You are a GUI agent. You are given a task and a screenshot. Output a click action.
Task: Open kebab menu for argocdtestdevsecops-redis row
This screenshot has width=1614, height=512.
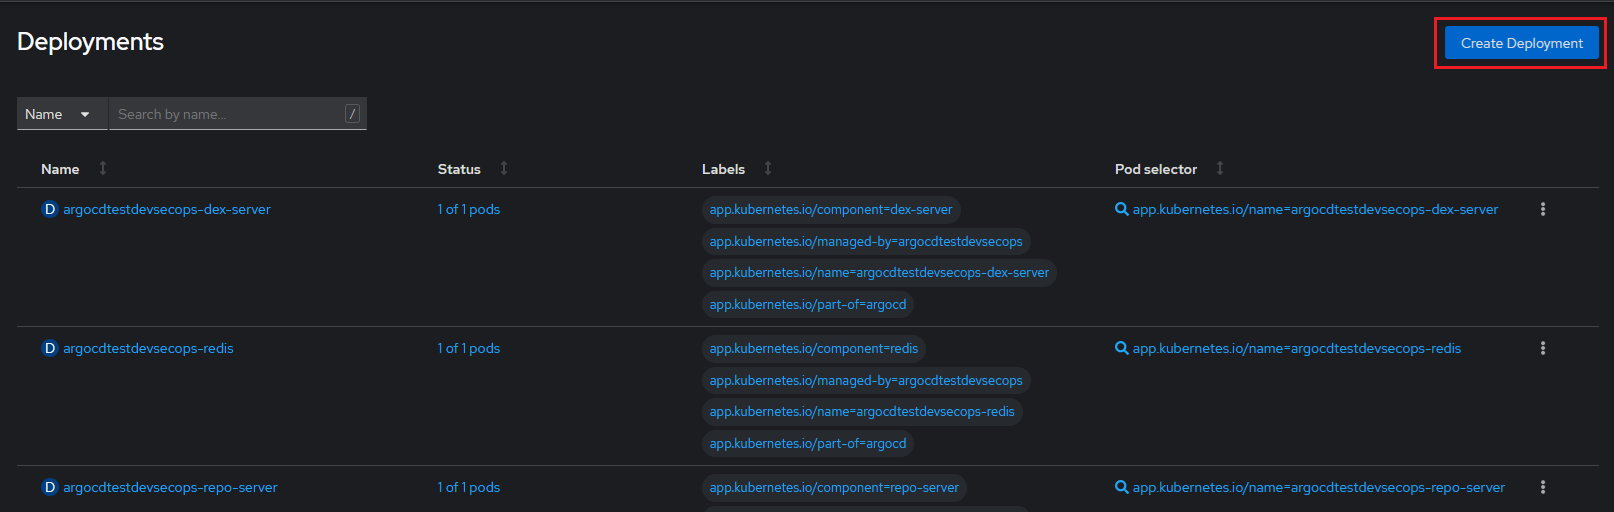pyautogui.click(x=1542, y=348)
